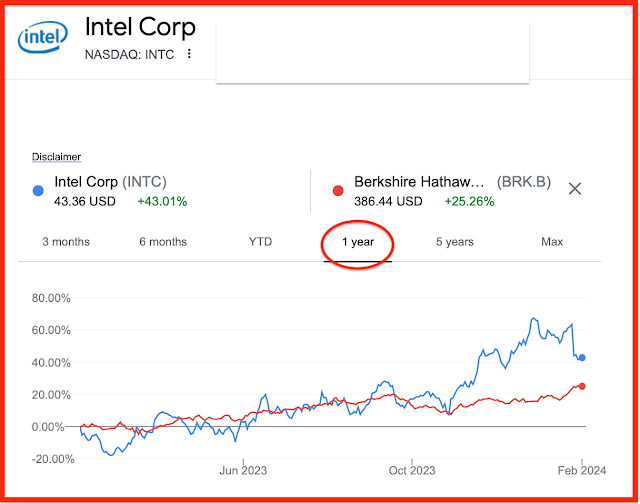Click the blue endpoint marker on the chart

[582, 357]
